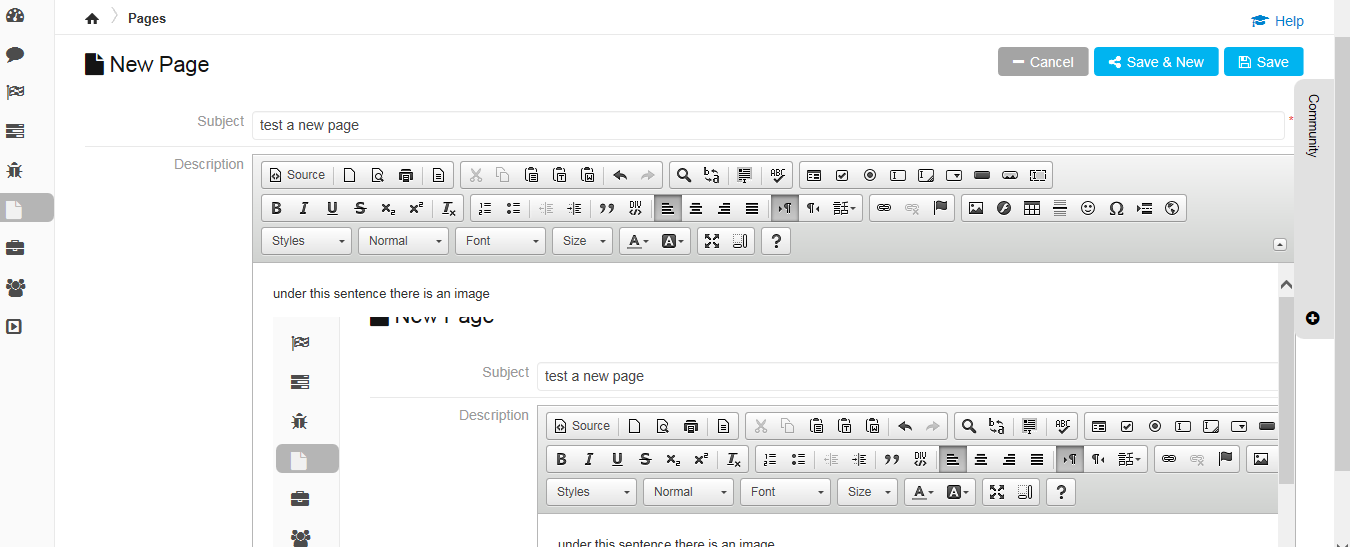Insert Flash object icon
This screenshot has width=1350, height=547.
click(1004, 208)
